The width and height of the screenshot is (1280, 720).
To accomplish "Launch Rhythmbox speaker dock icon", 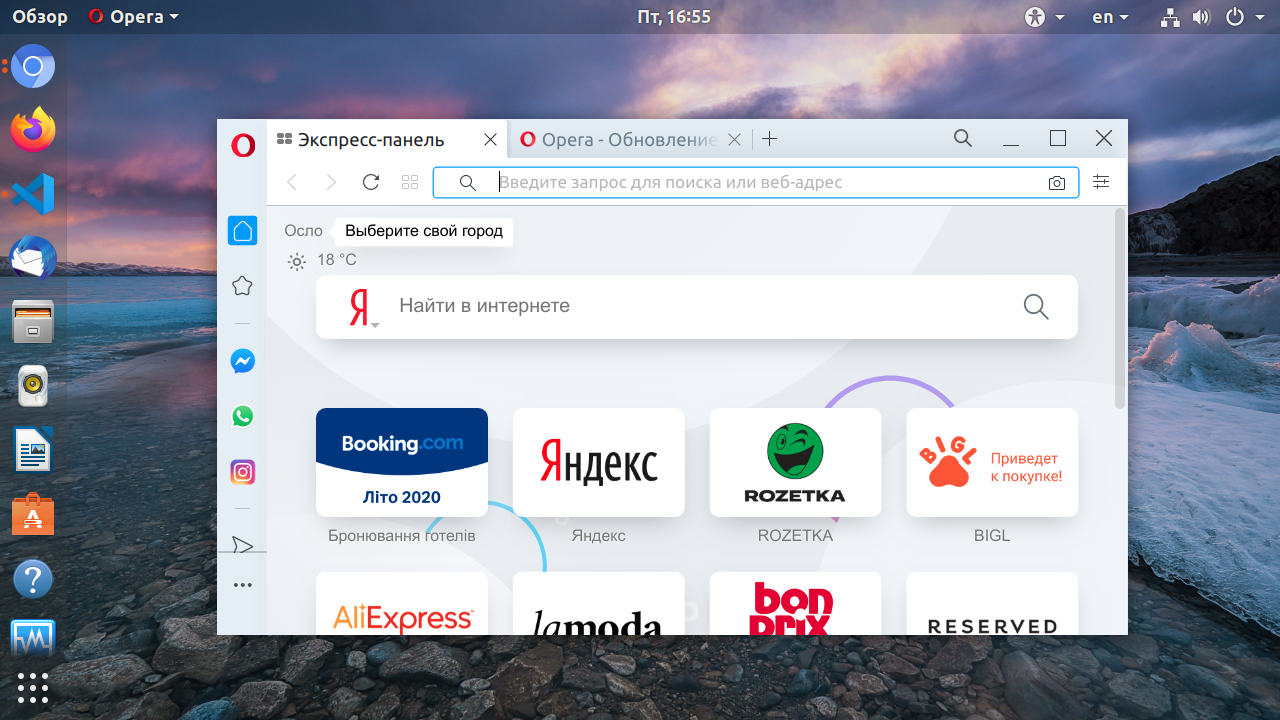I will (33, 386).
